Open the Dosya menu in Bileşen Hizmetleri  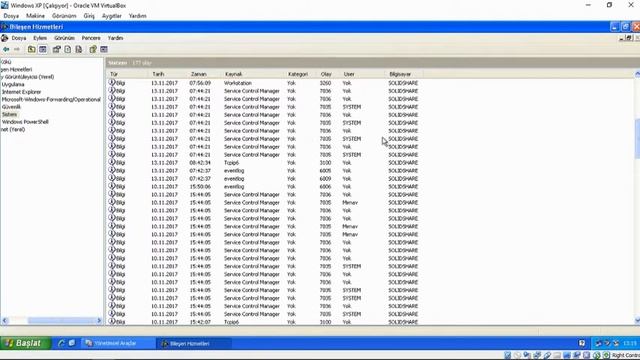coord(19,38)
